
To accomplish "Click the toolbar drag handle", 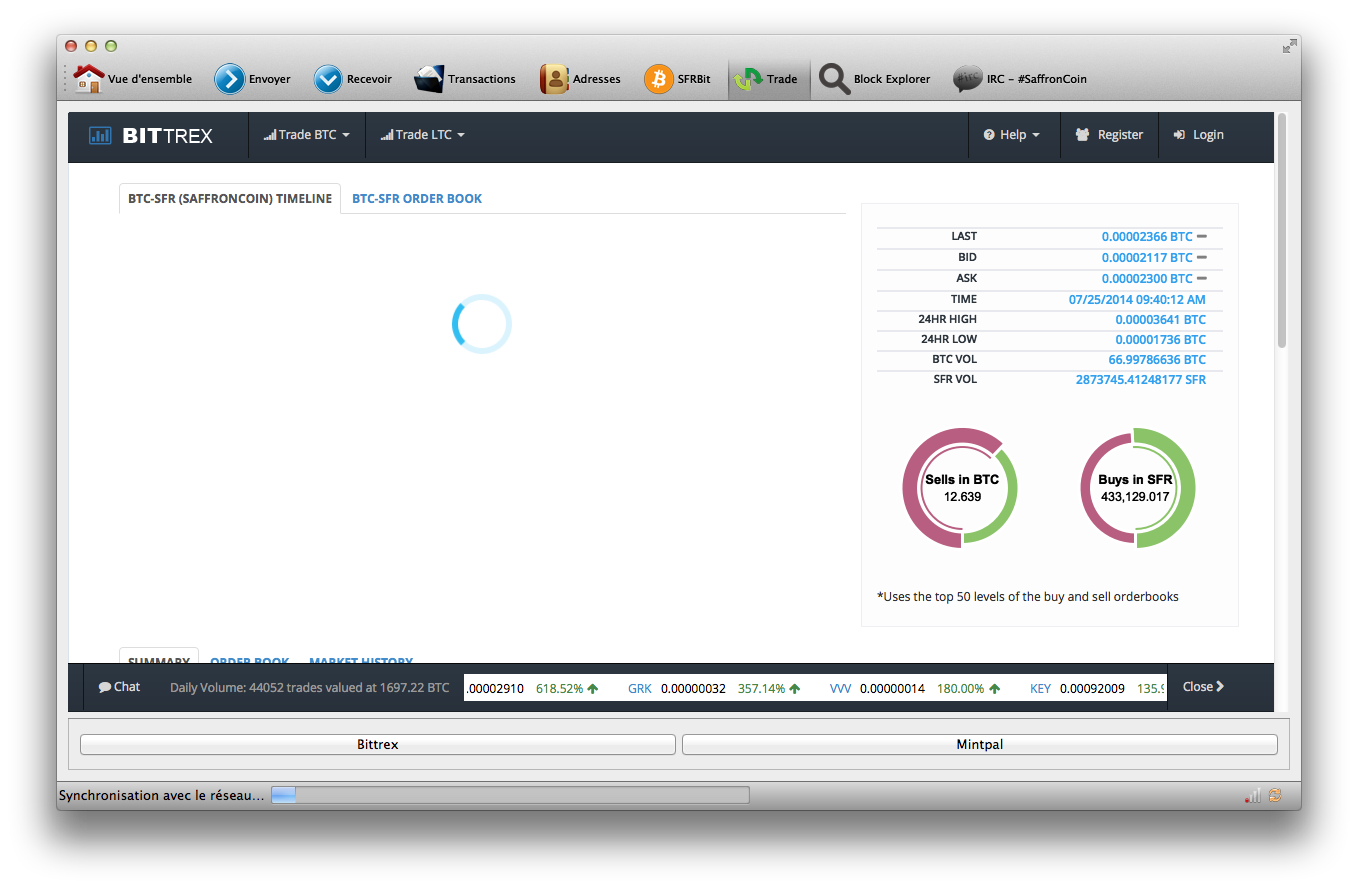I will click(x=66, y=79).
